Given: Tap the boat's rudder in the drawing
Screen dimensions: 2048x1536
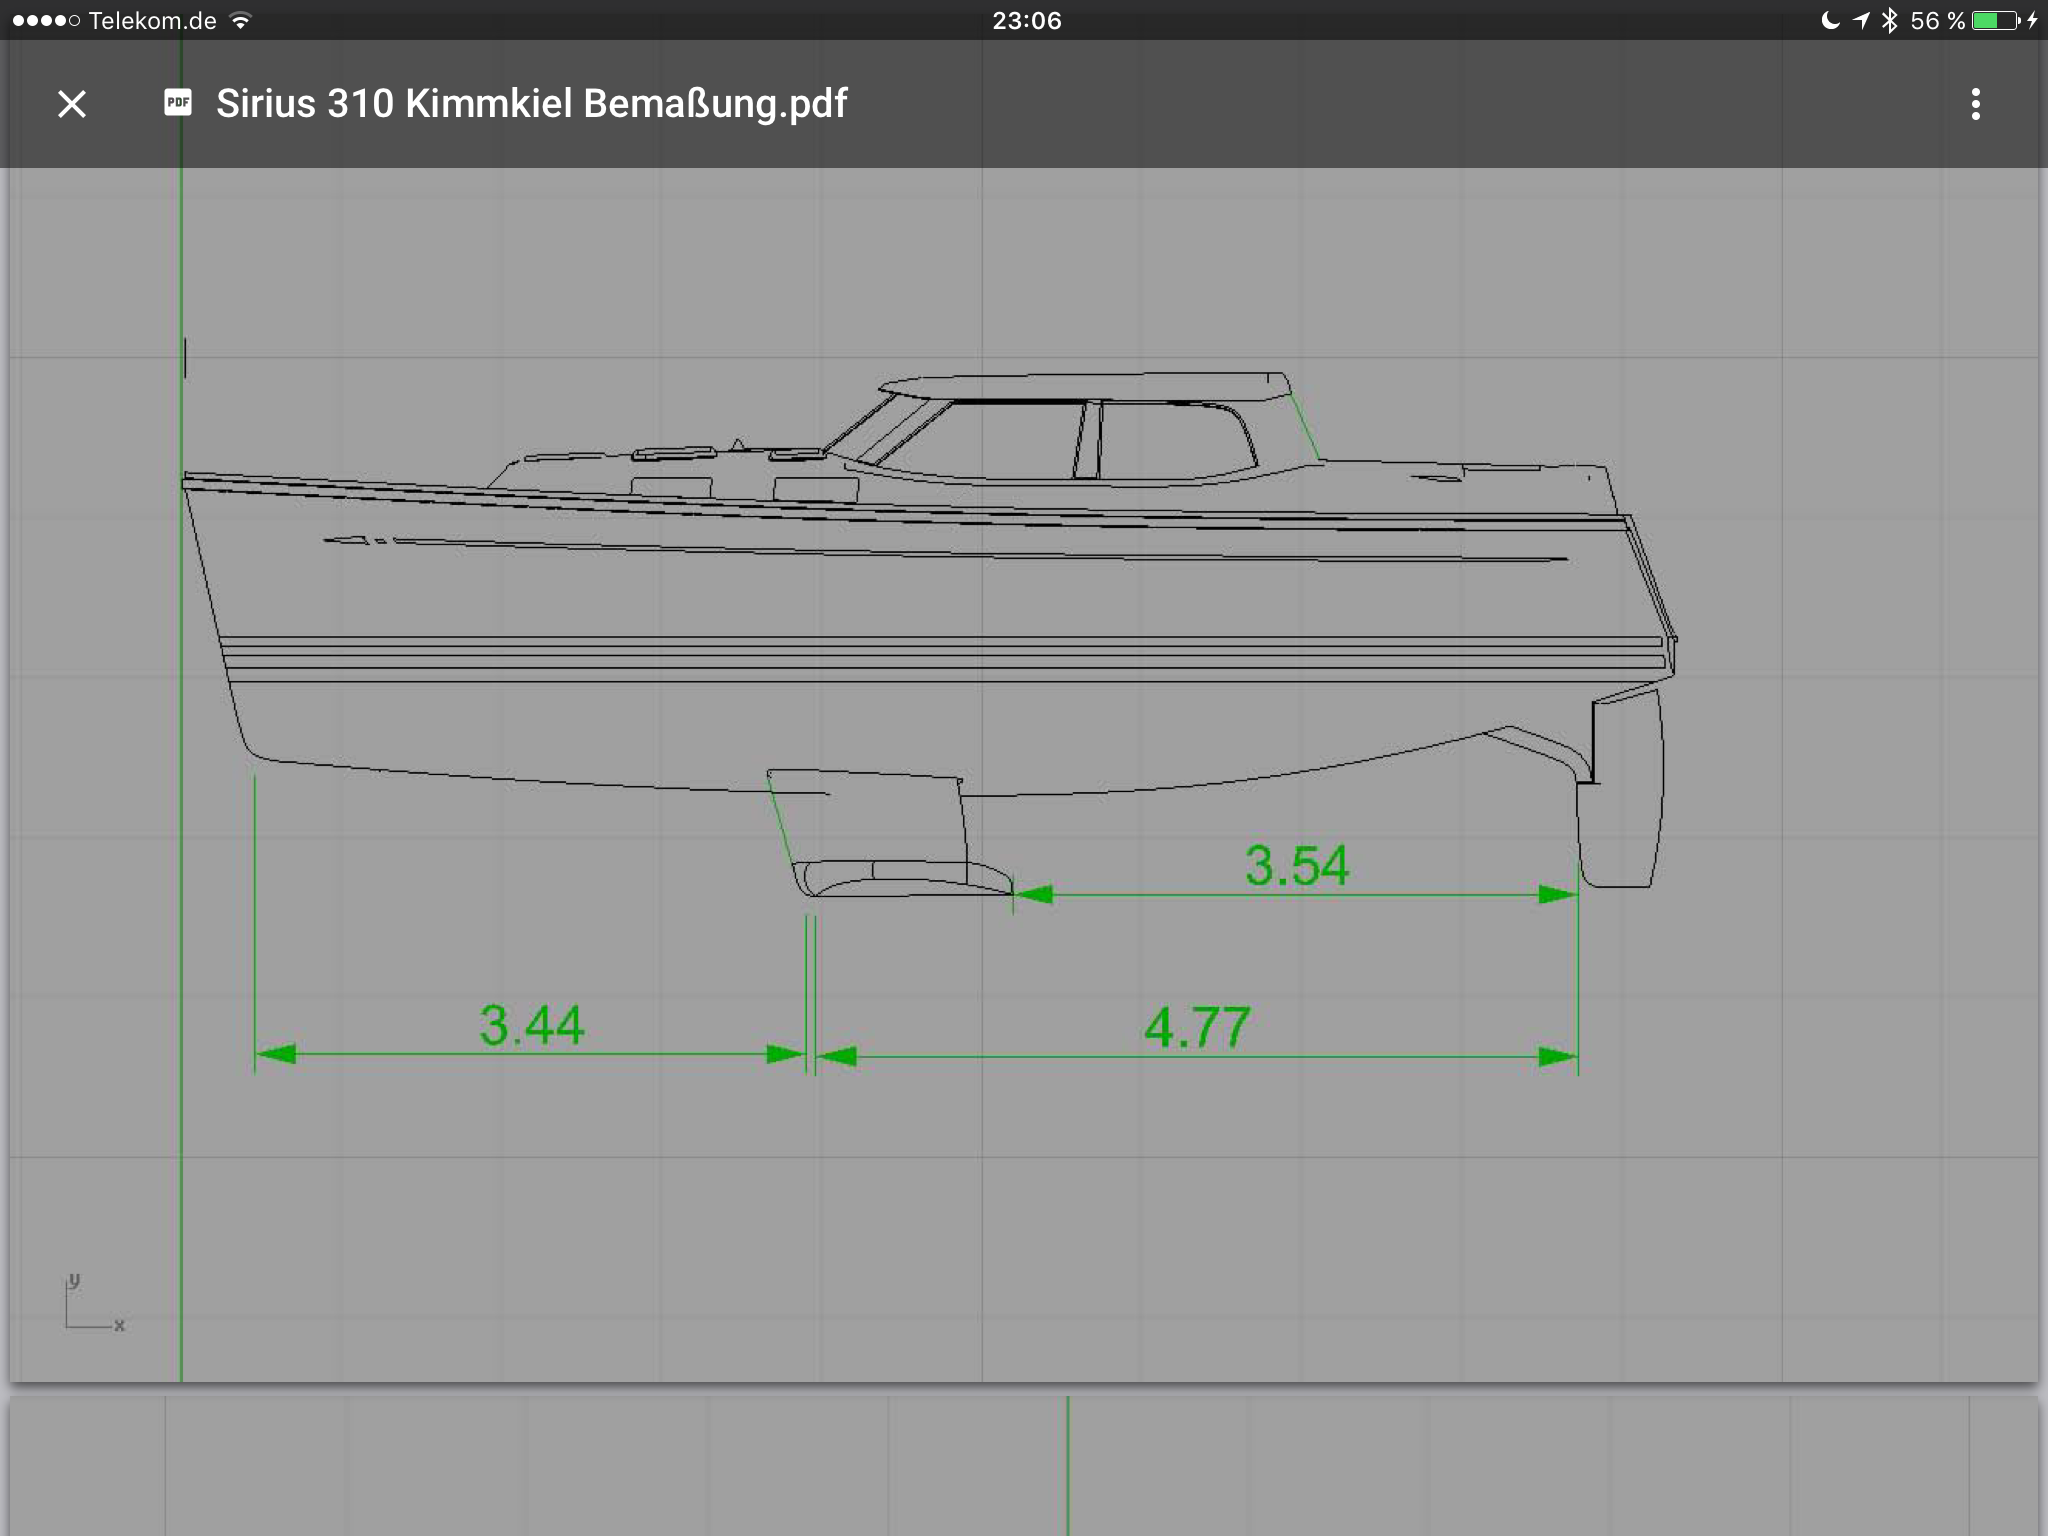Looking at the screenshot, I should [1620, 800].
